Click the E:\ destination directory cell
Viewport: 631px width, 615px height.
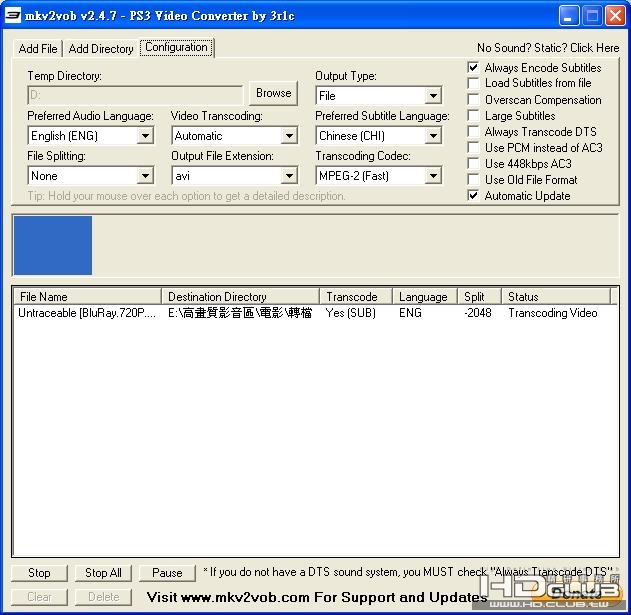coord(240,313)
